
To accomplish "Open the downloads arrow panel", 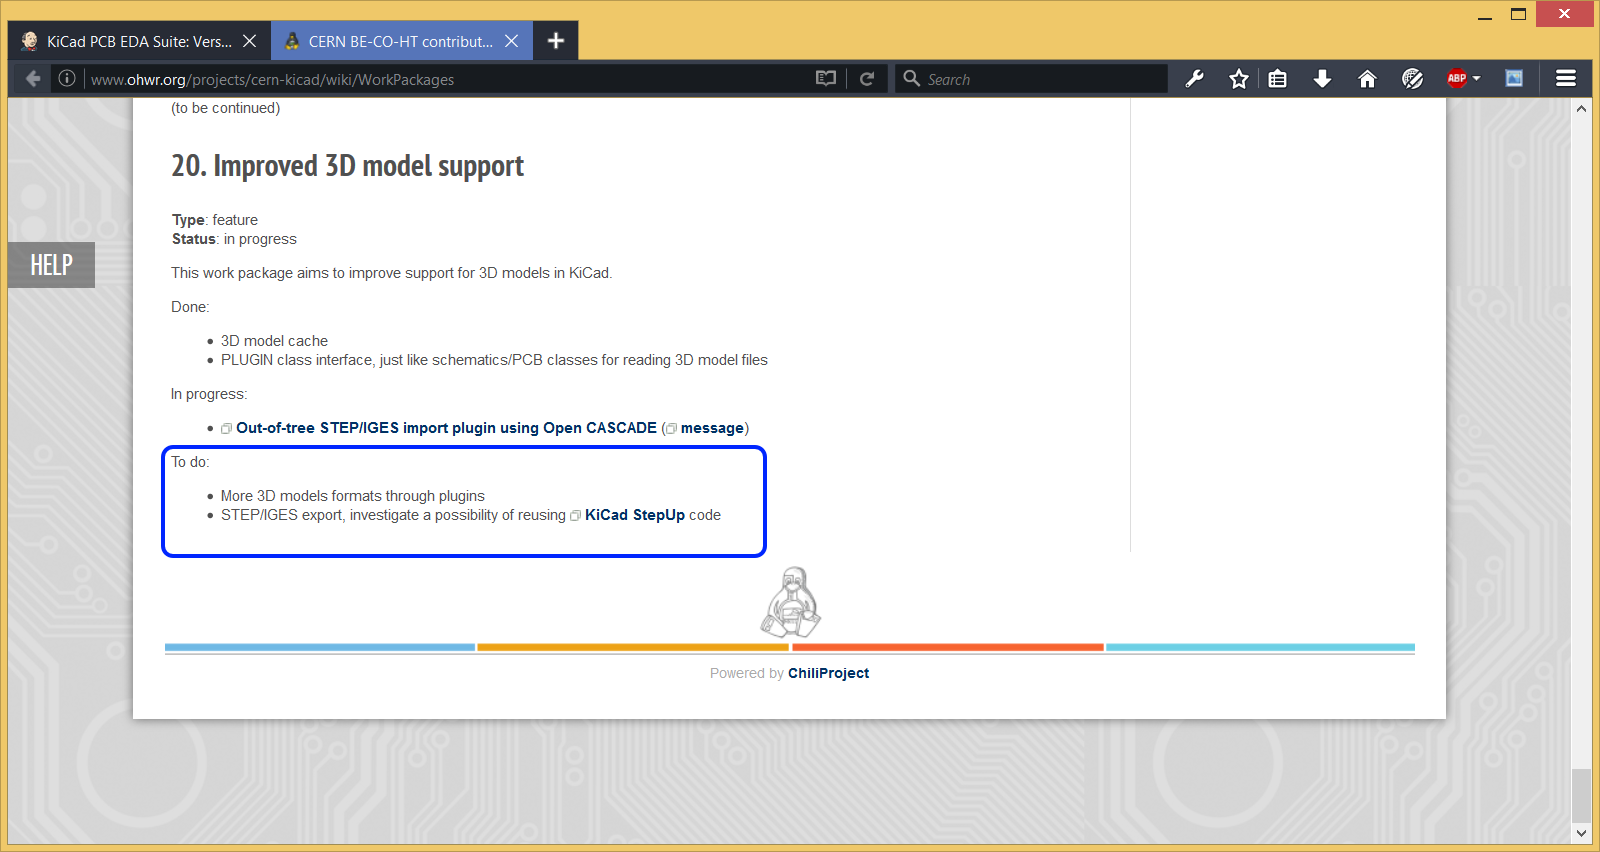I will tap(1322, 79).
